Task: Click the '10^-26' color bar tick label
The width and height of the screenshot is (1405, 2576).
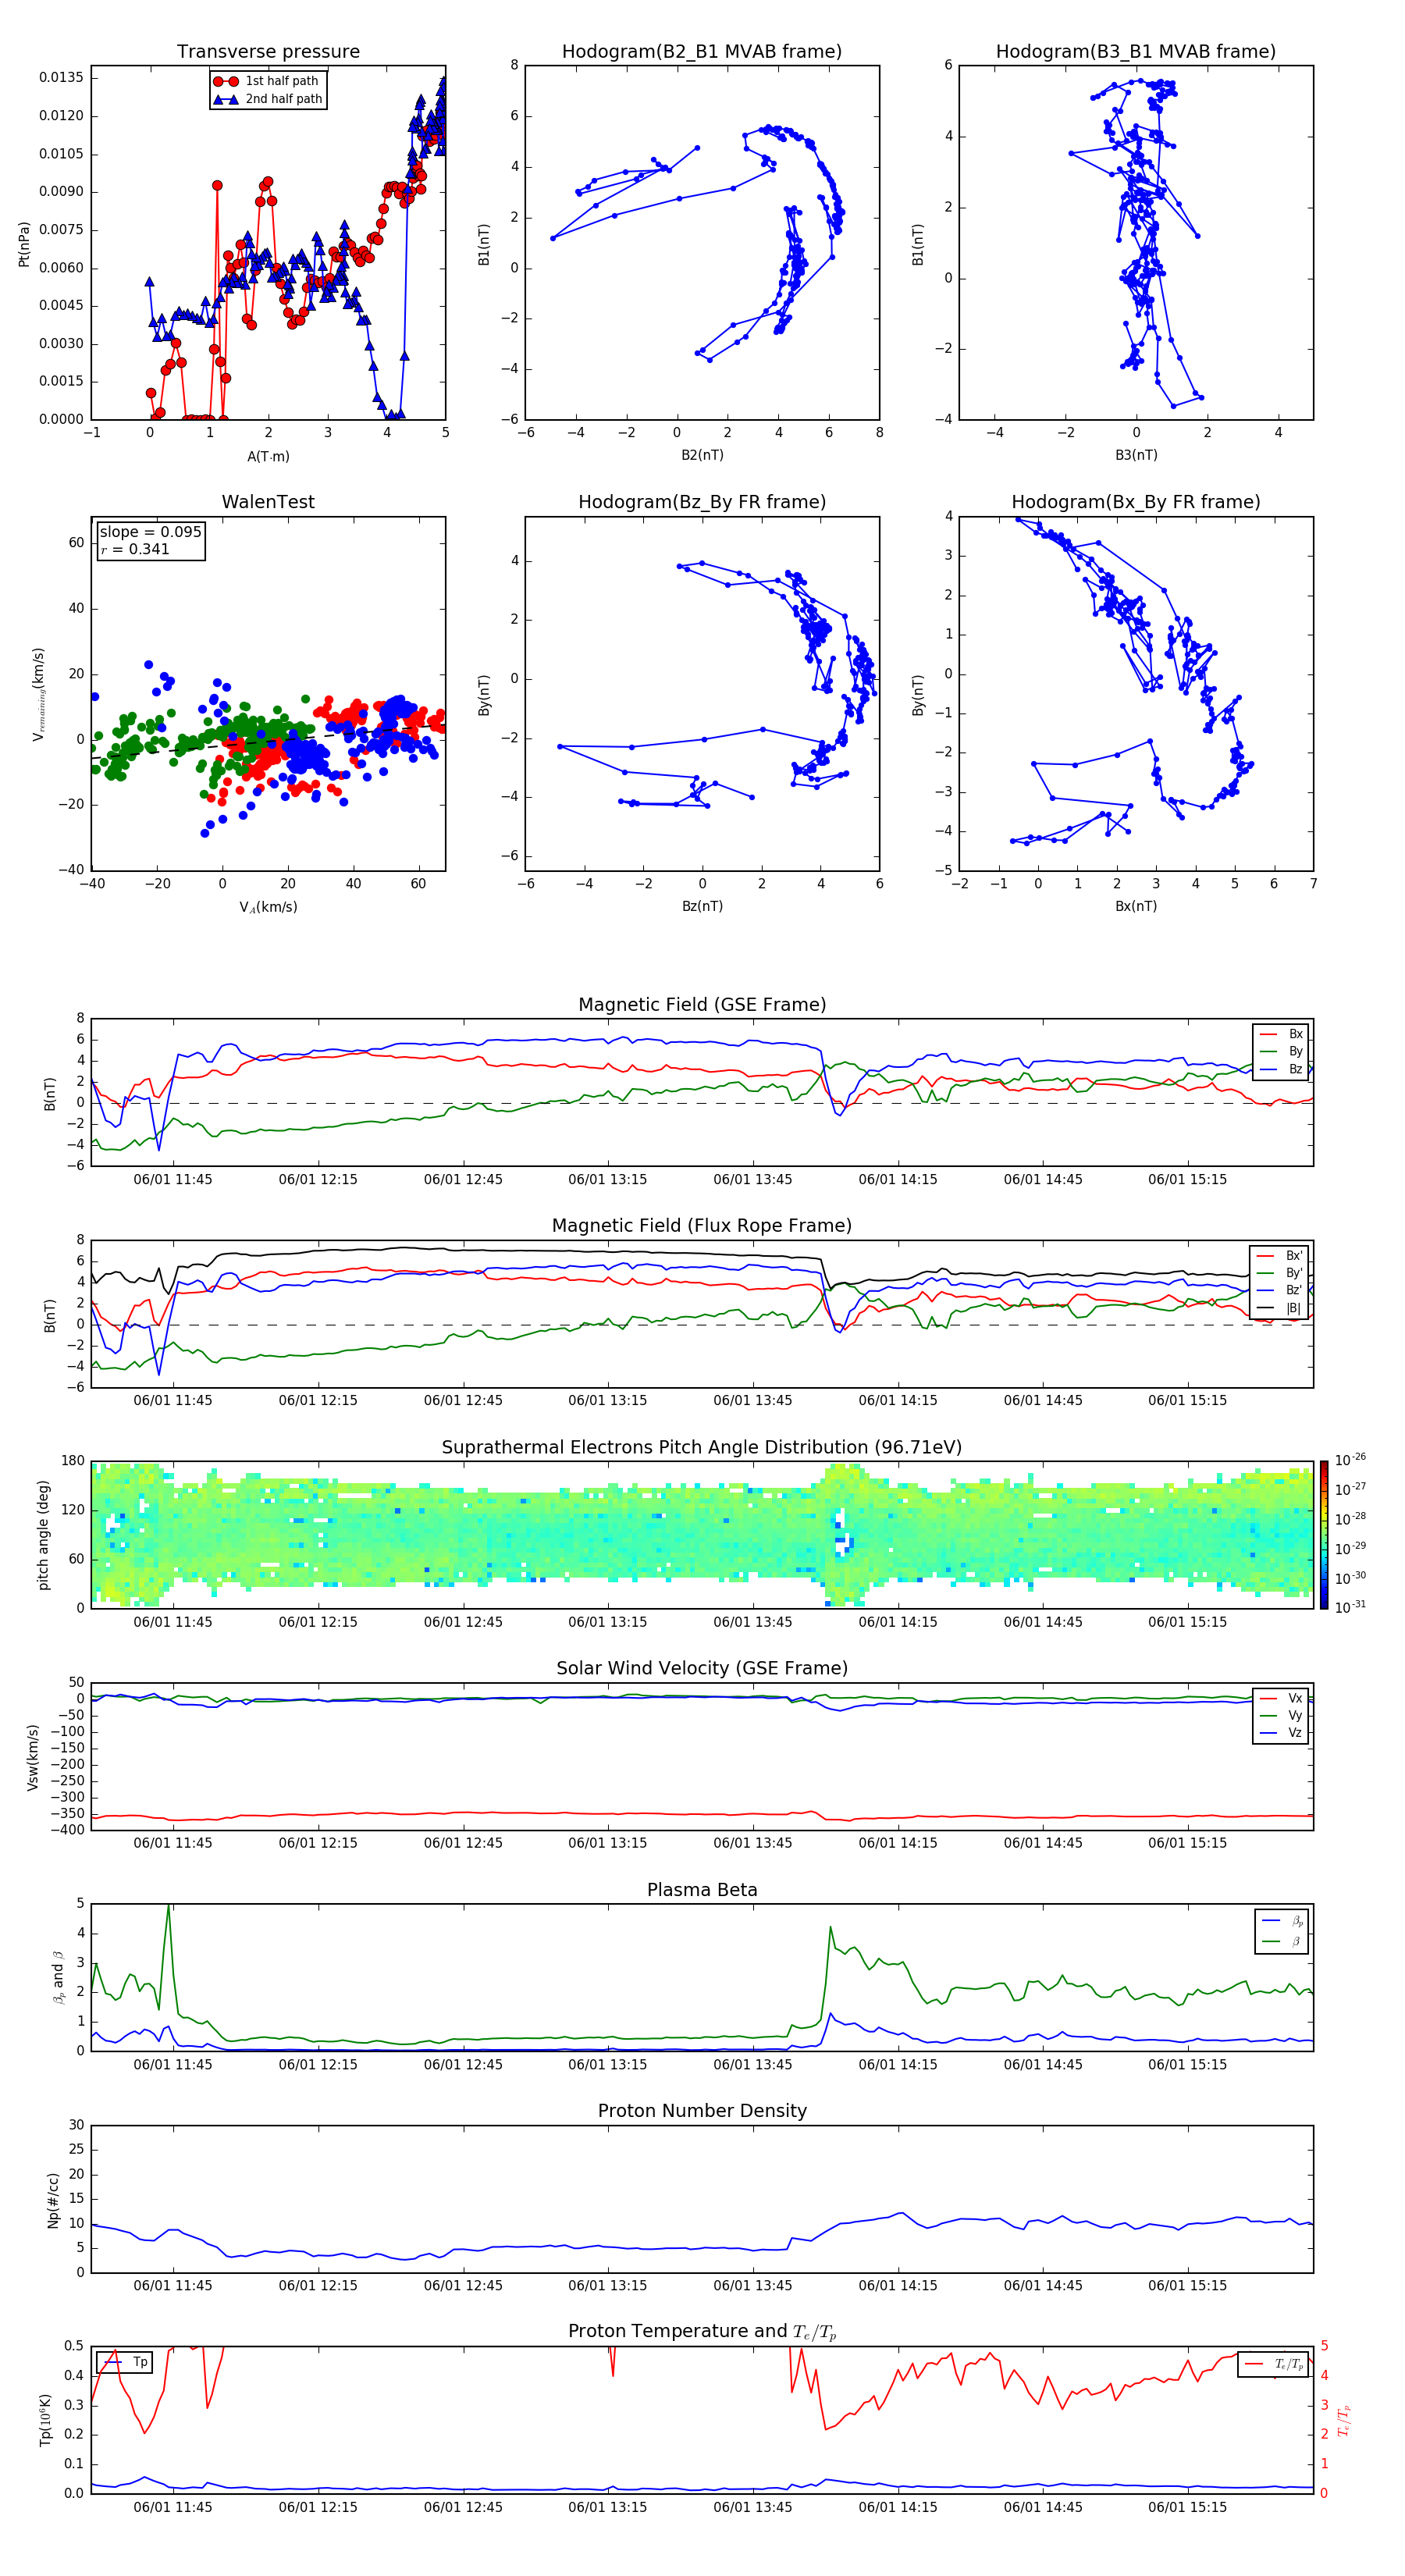Action: click(x=1350, y=1460)
